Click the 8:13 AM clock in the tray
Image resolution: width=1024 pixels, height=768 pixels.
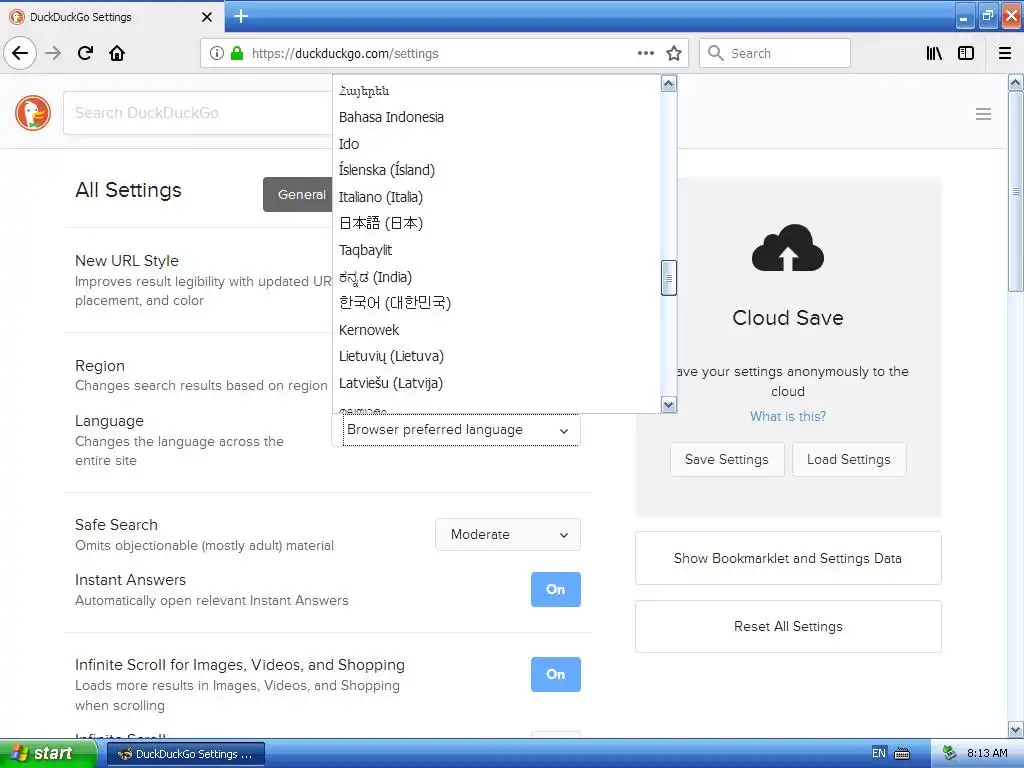tap(987, 753)
